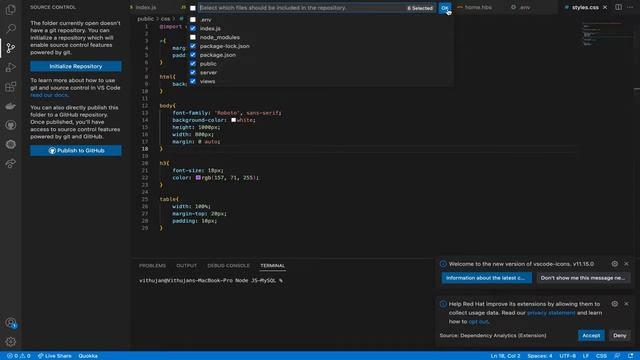
Task: Uncheck the package-lock.json checkbox
Action: coord(193,46)
